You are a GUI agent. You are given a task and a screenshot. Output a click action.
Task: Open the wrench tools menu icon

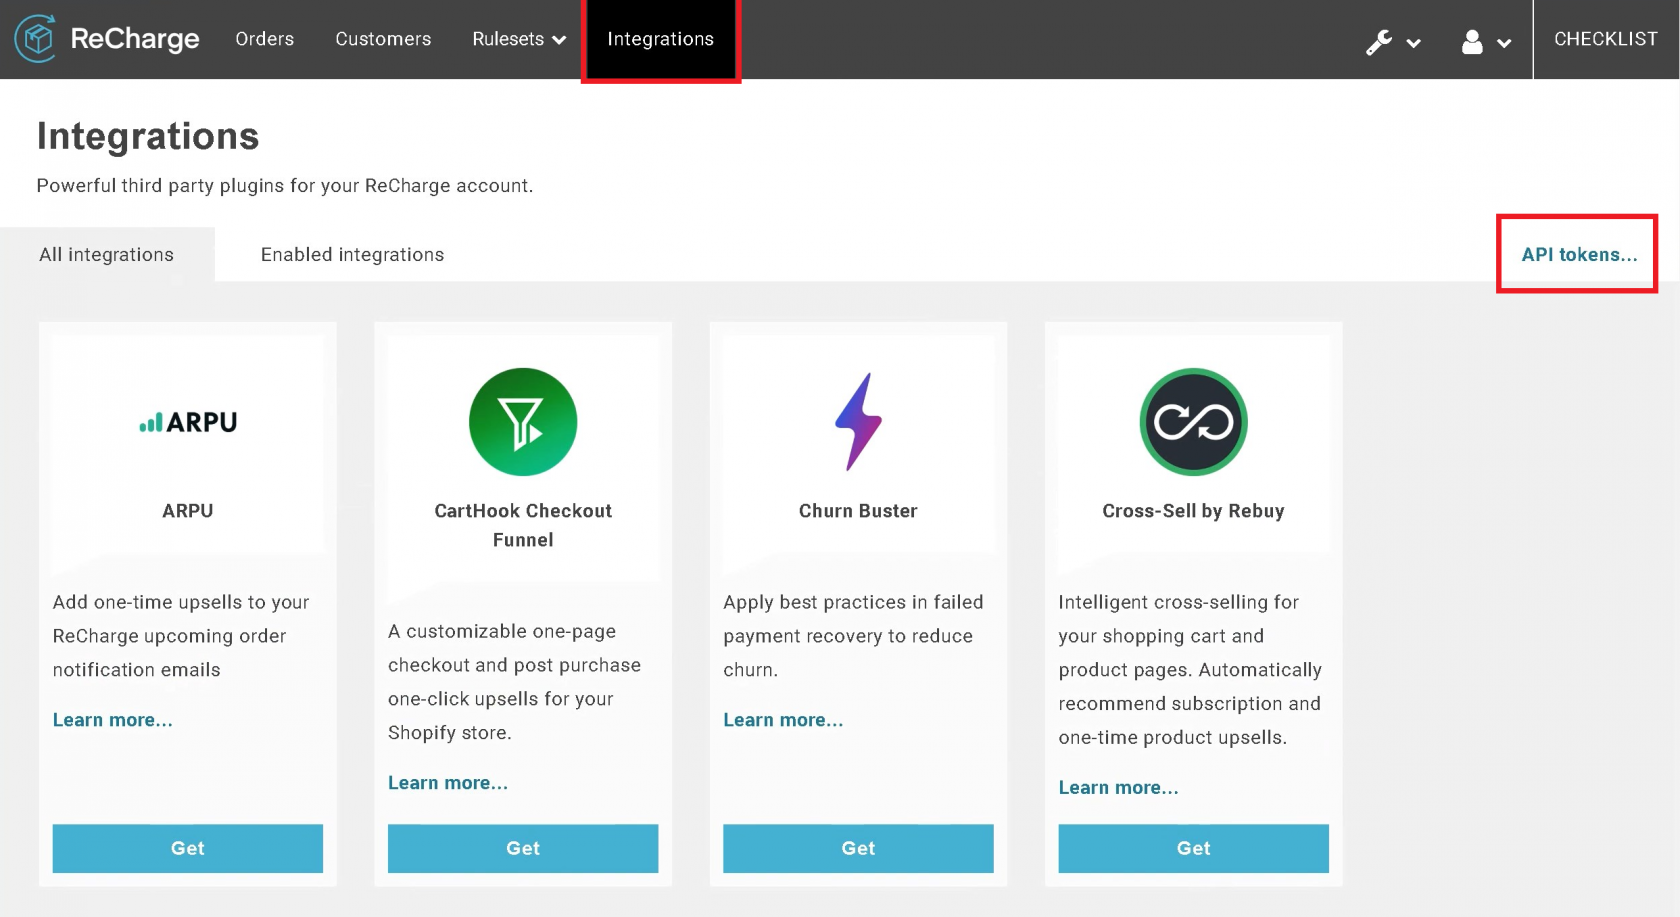click(x=1379, y=42)
